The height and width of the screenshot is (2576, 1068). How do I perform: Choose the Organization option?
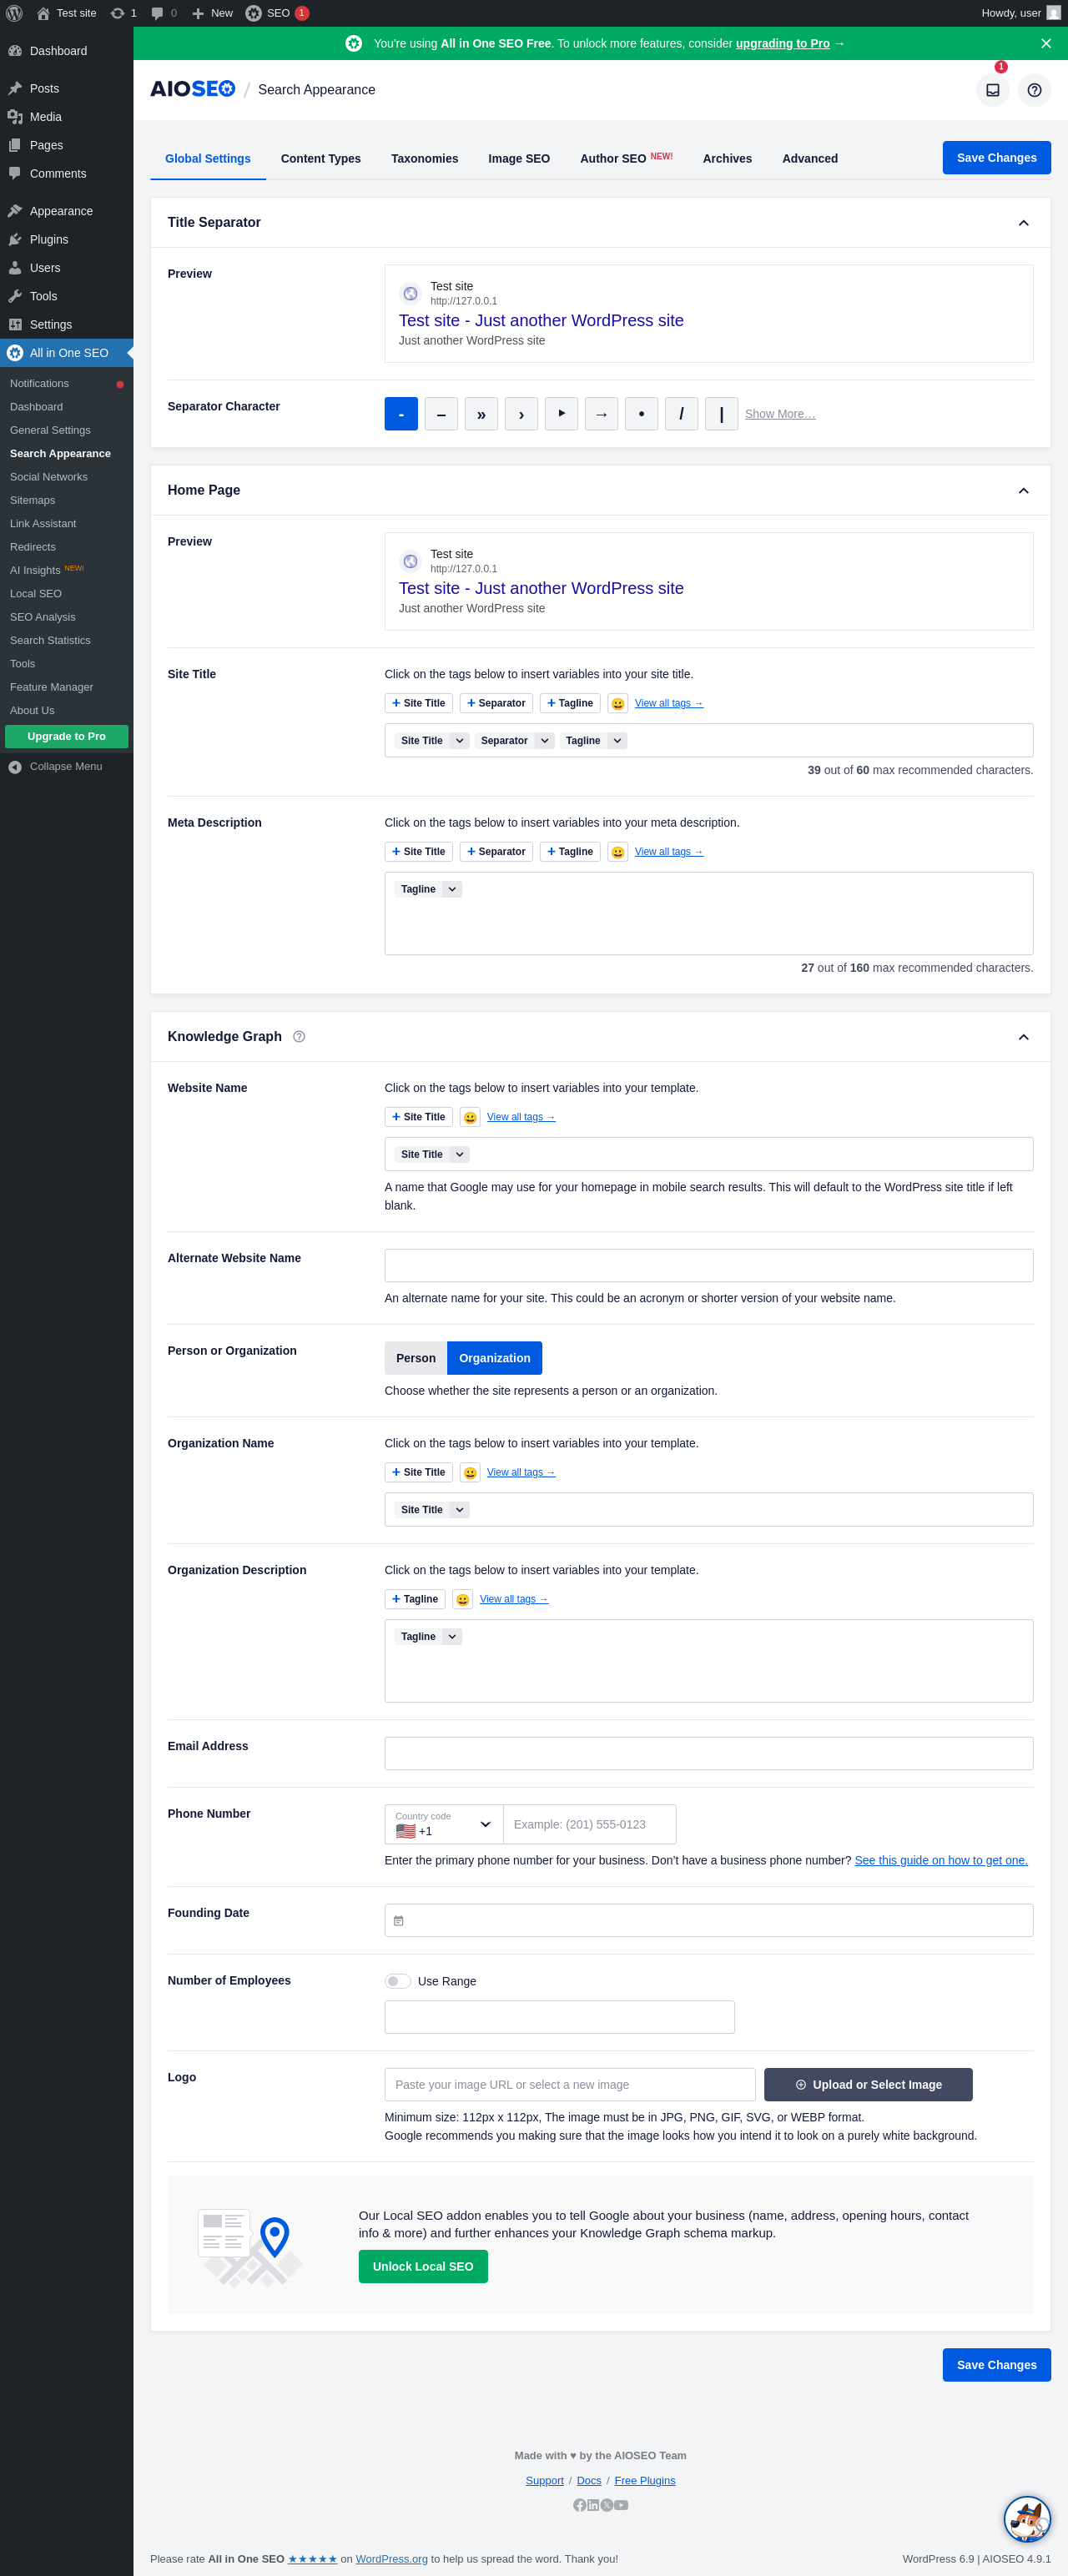coord(494,1358)
